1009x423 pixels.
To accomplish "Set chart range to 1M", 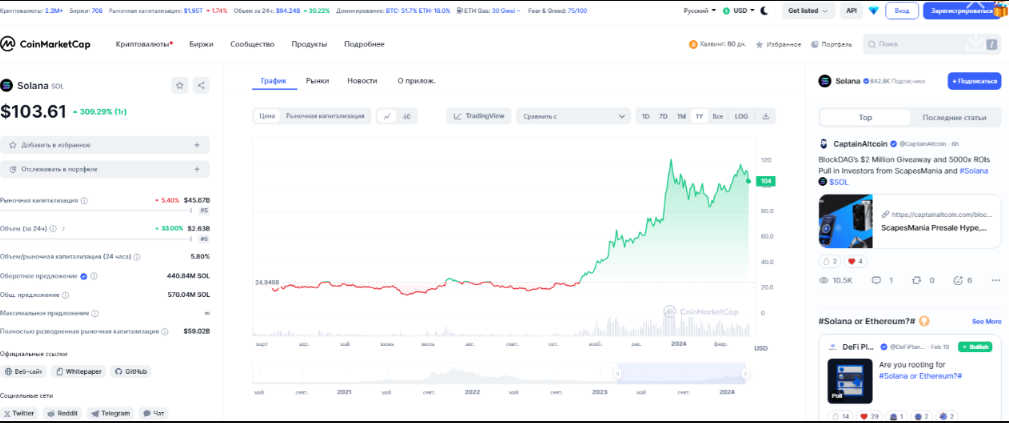I will tap(681, 117).
